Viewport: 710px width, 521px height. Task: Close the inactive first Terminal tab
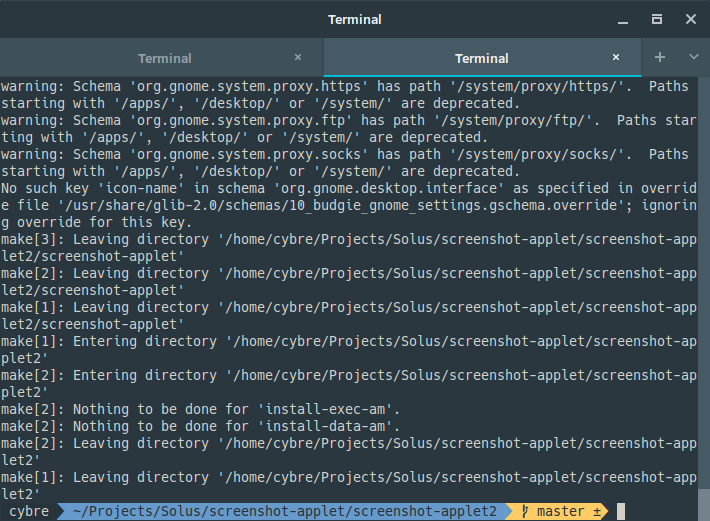pos(298,57)
